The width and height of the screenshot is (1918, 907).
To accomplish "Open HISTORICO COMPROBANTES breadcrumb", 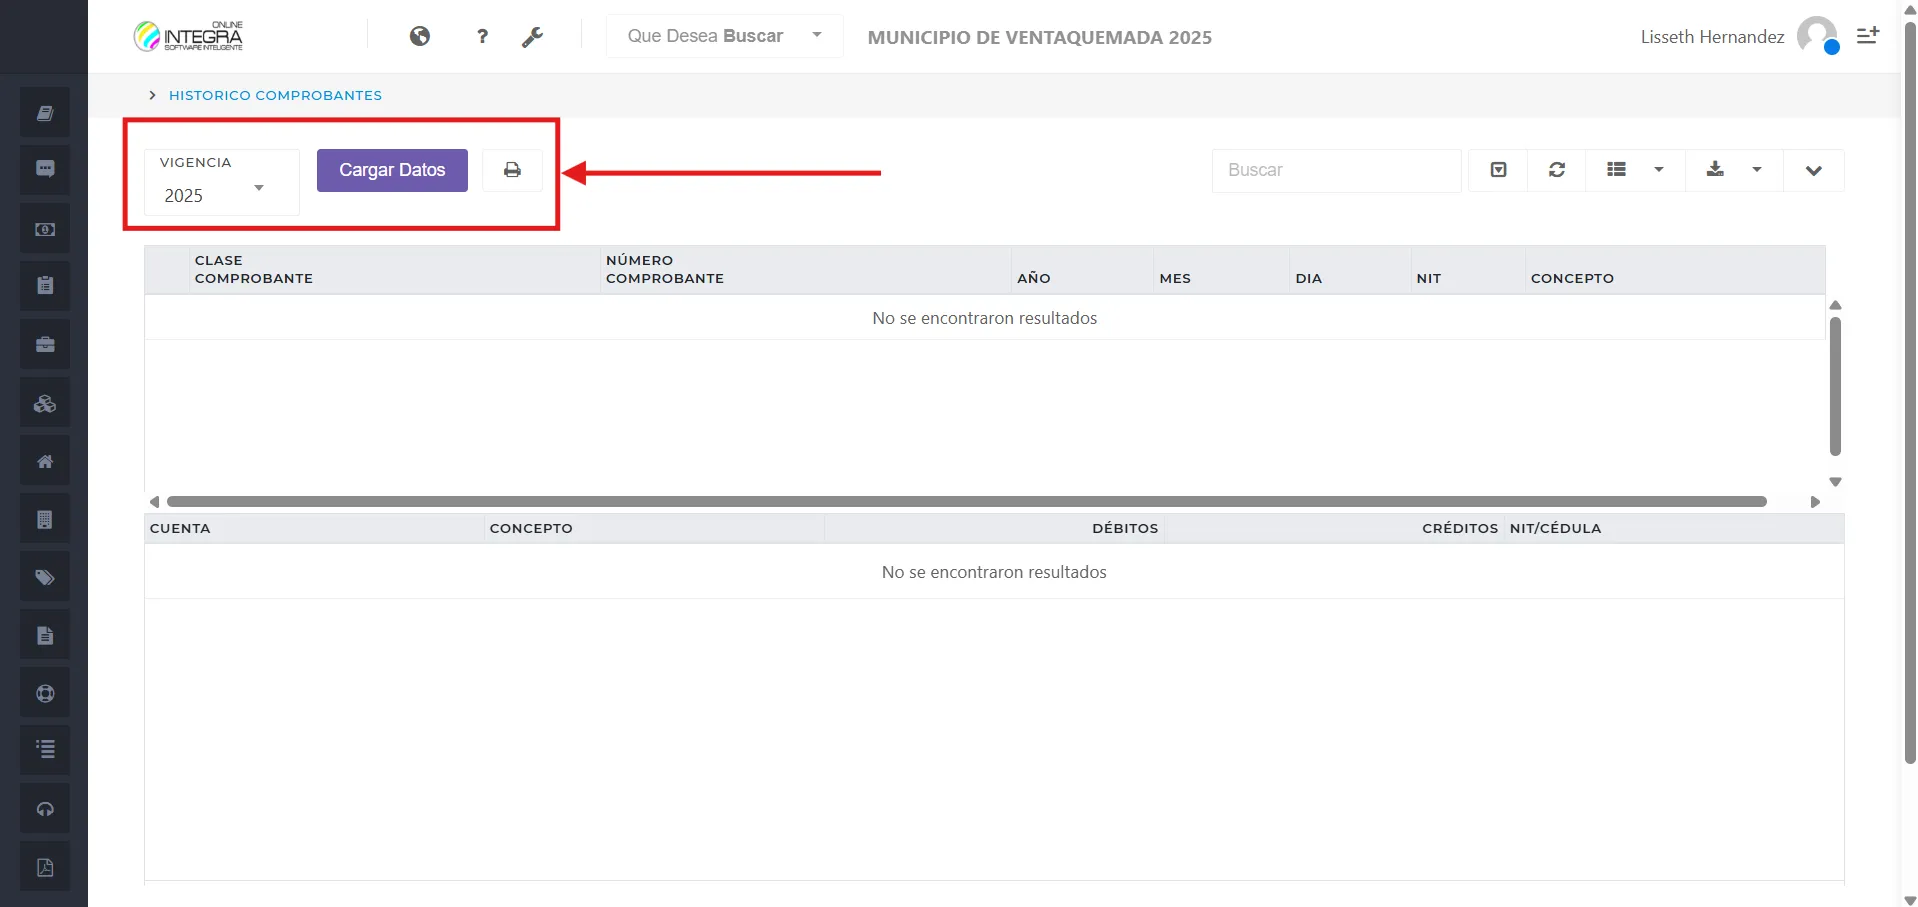I will [275, 95].
